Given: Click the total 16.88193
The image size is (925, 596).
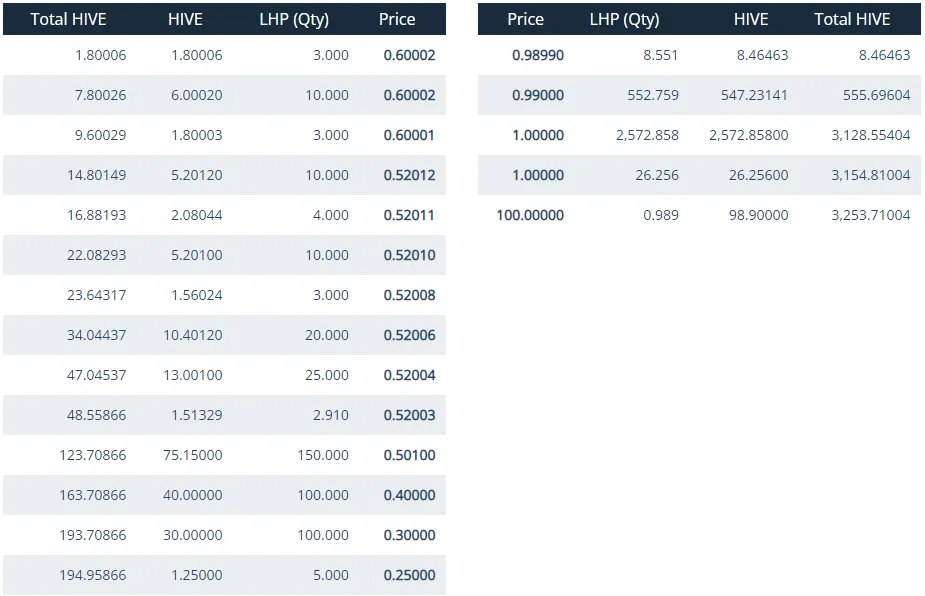Looking at the screenshot, I should click(x=96, y=215).
